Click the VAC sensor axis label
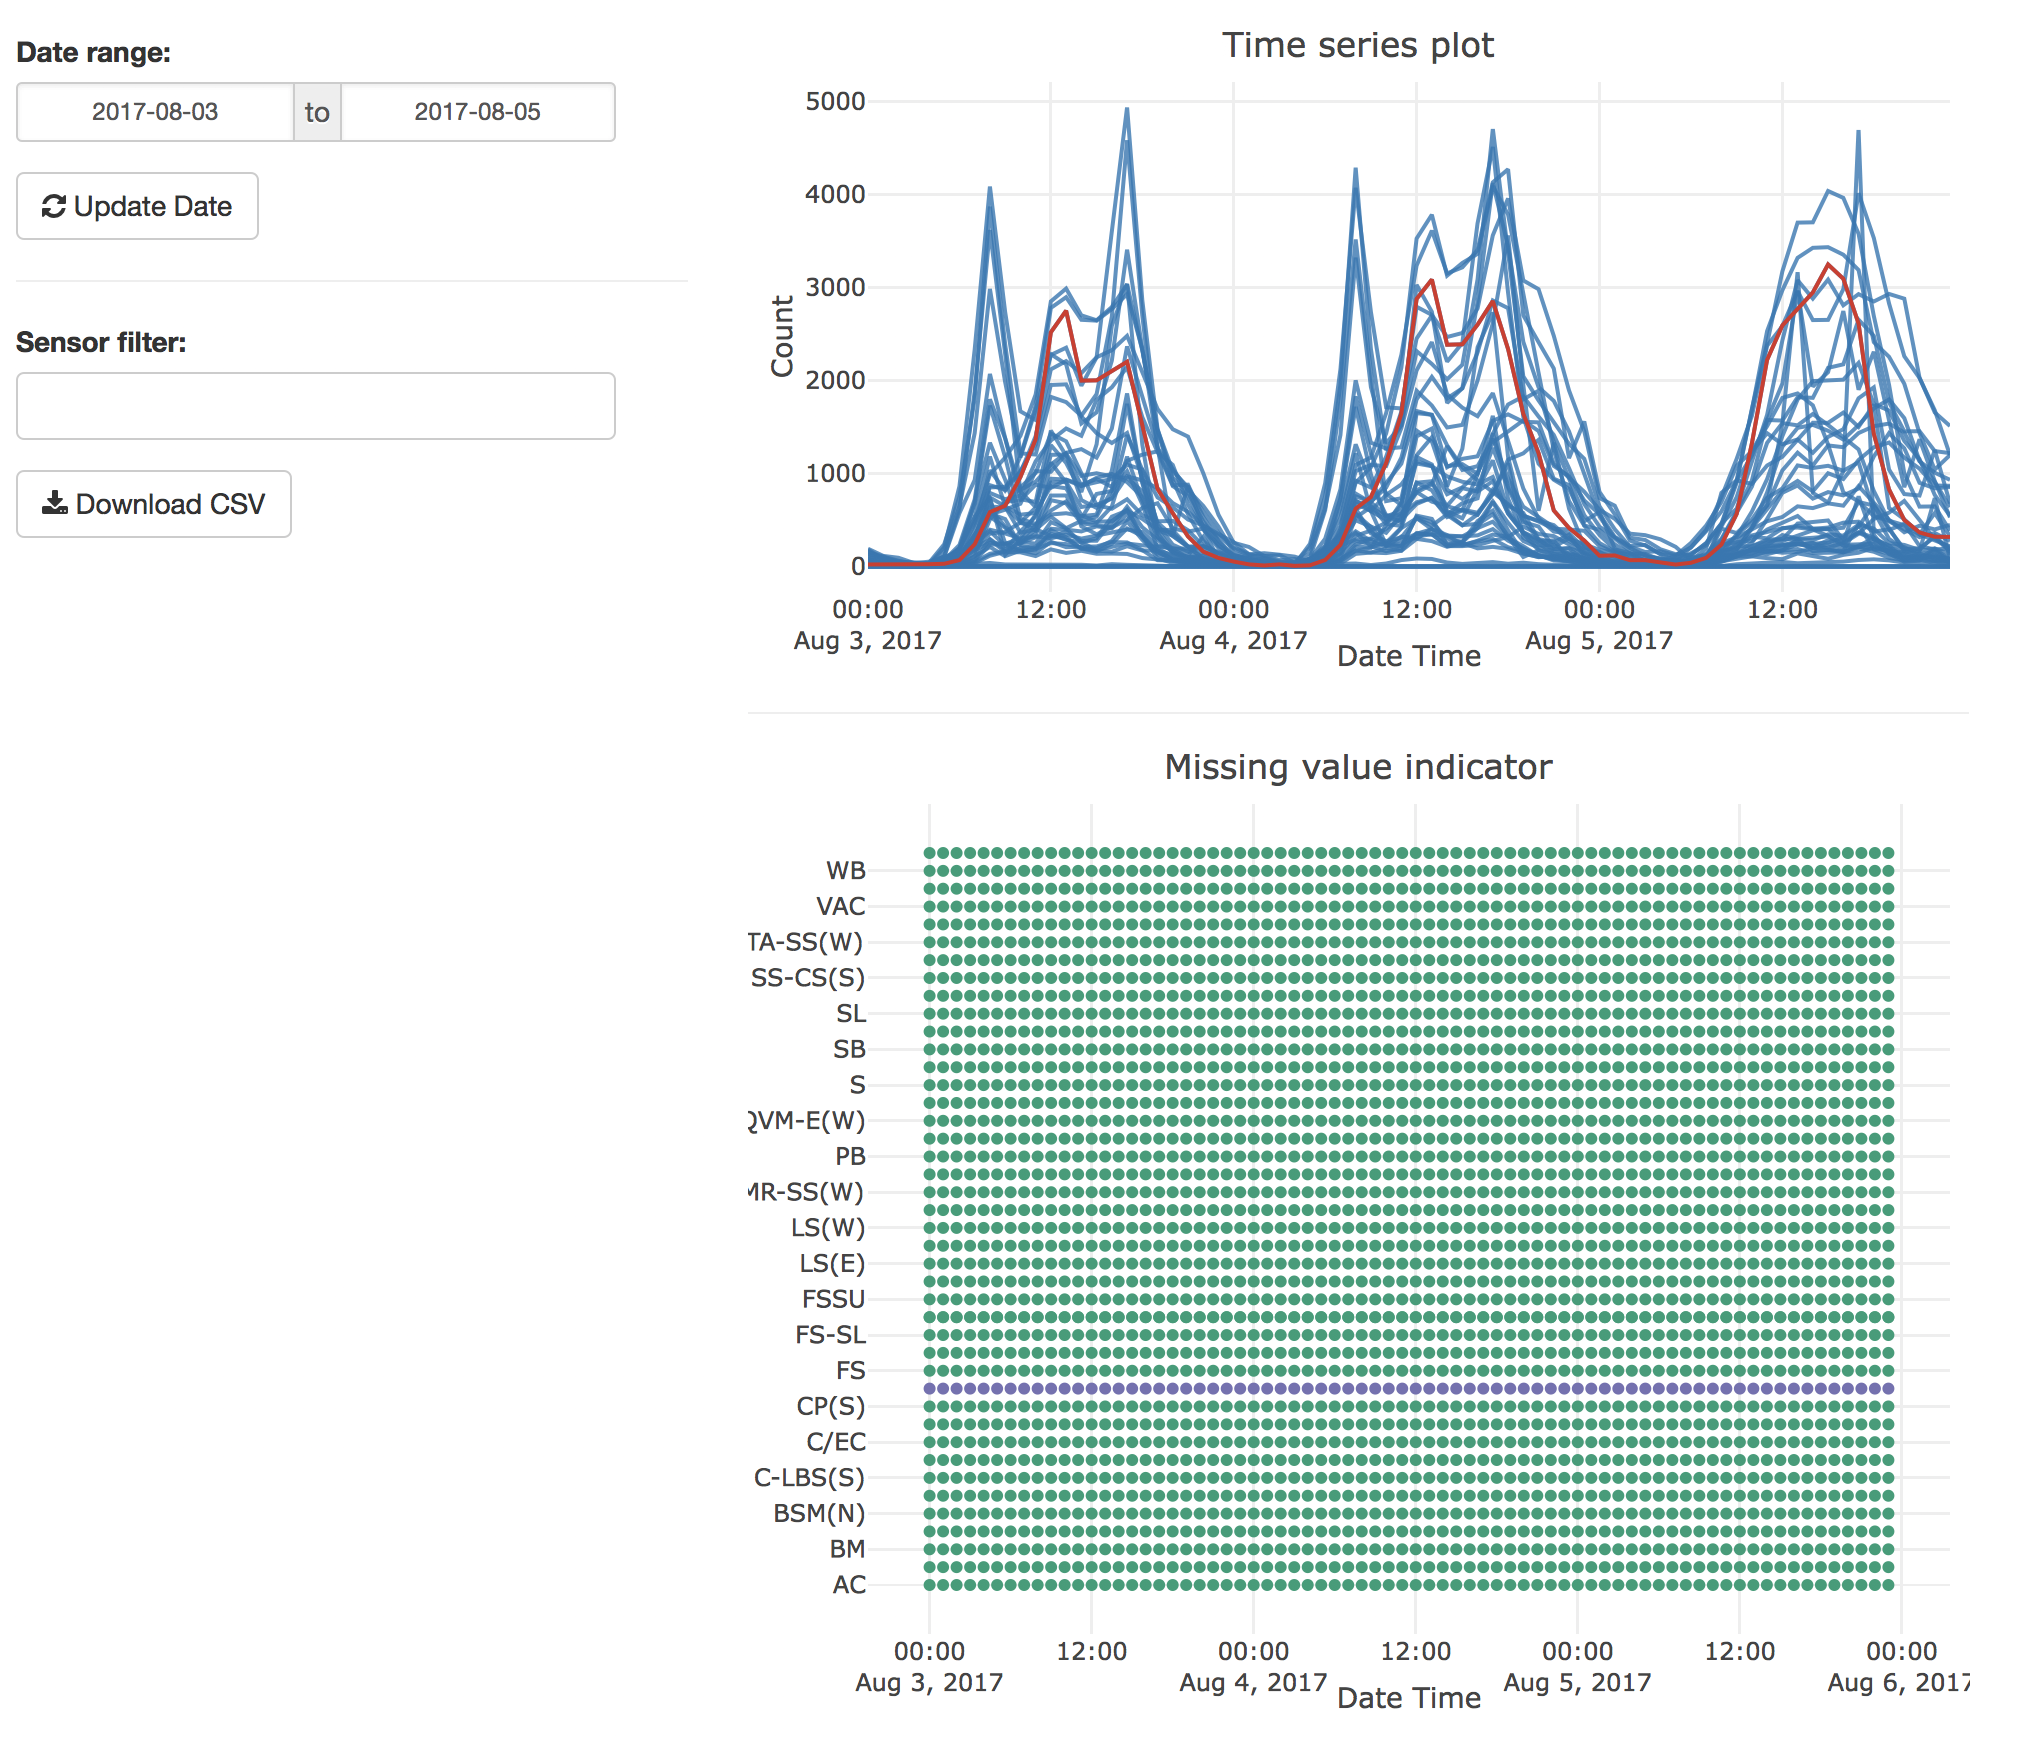 click(x=840, y=906)
